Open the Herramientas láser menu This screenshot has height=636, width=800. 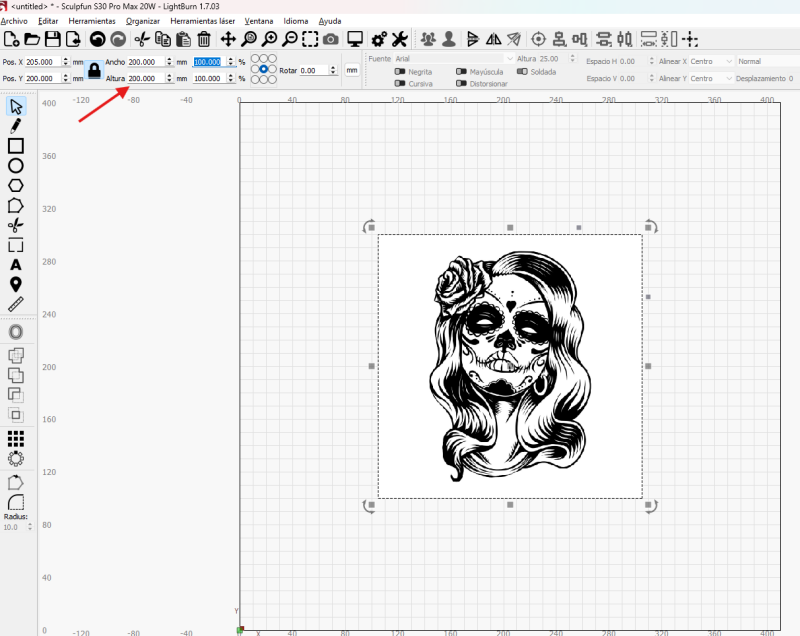pos(202,21)
